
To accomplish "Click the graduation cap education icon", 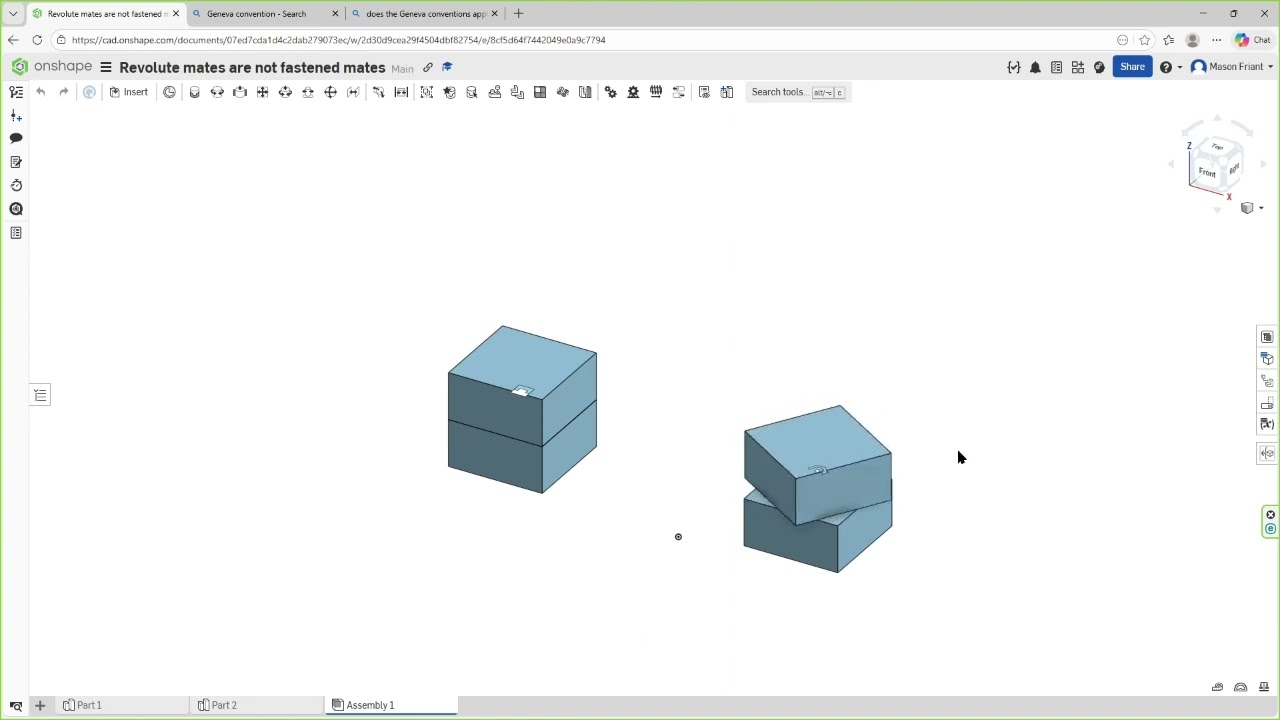I will tap(447, 67).
